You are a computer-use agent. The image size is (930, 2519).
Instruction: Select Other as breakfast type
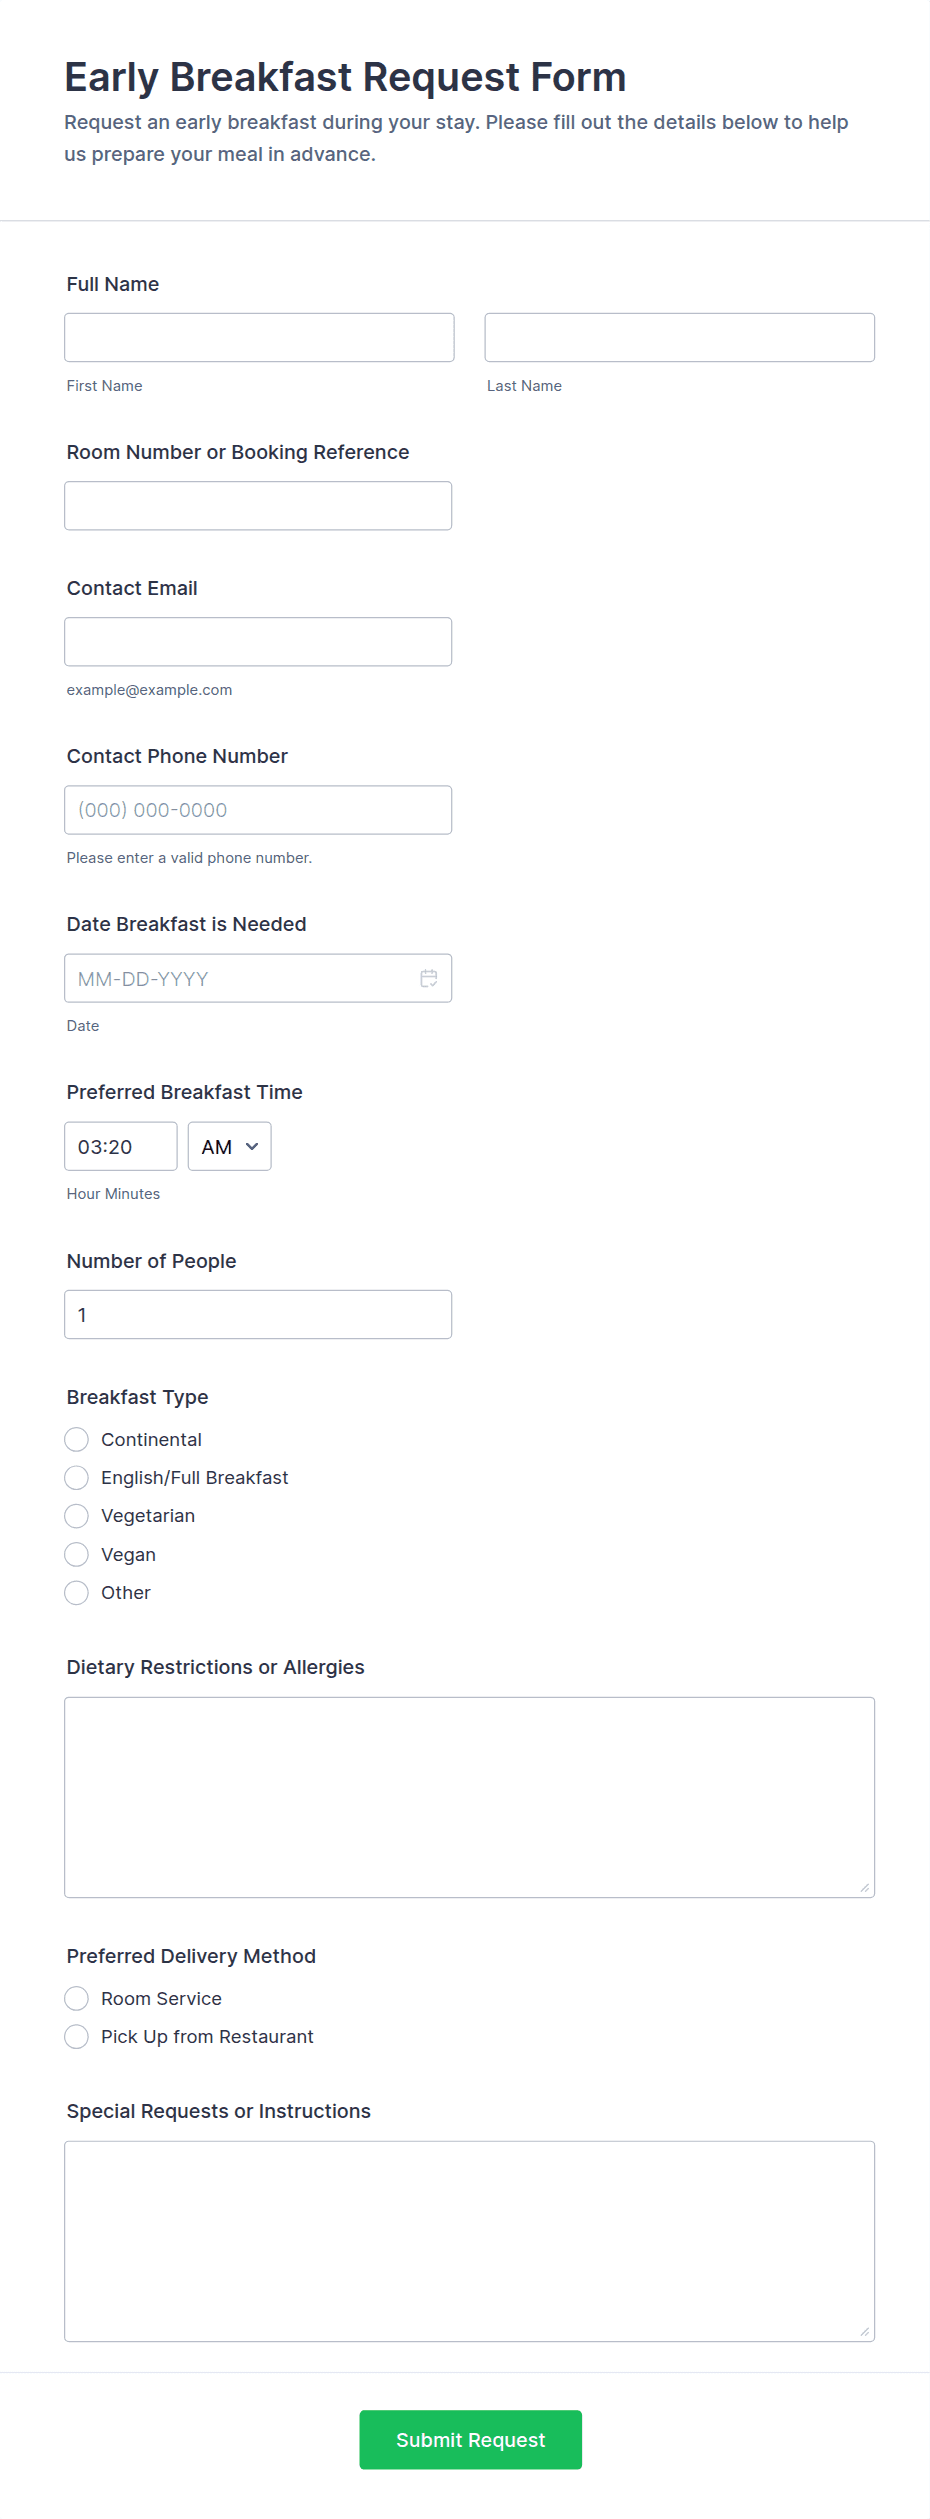77,1592
